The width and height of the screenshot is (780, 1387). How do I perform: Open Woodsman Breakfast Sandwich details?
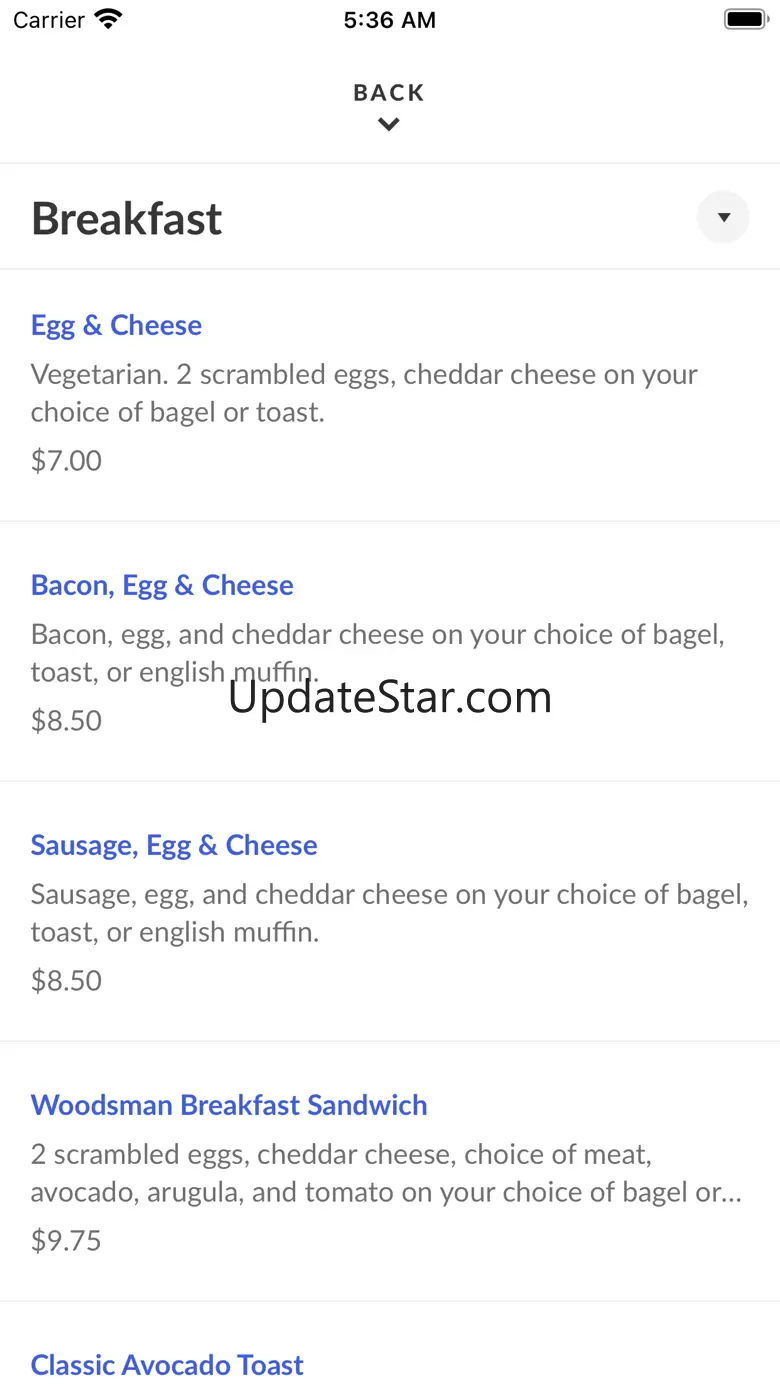[229, 1105]
